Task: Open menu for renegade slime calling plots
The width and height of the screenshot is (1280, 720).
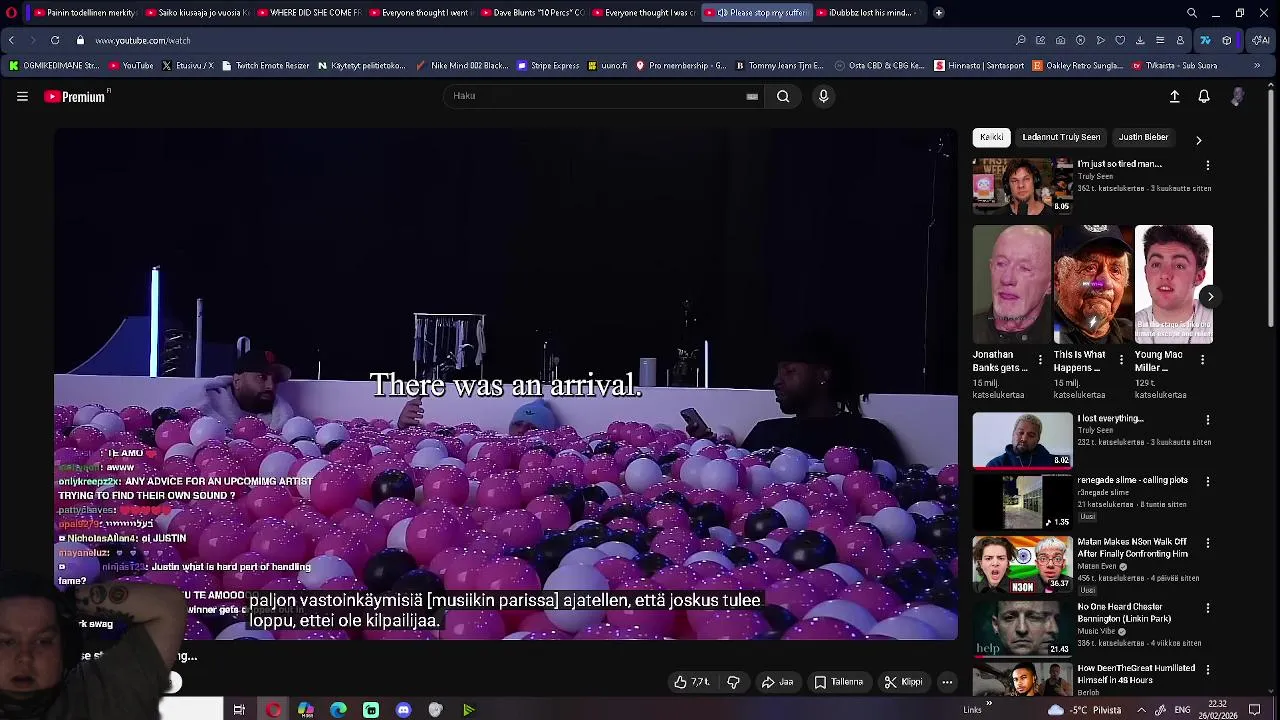Action: click(1207, 481)
